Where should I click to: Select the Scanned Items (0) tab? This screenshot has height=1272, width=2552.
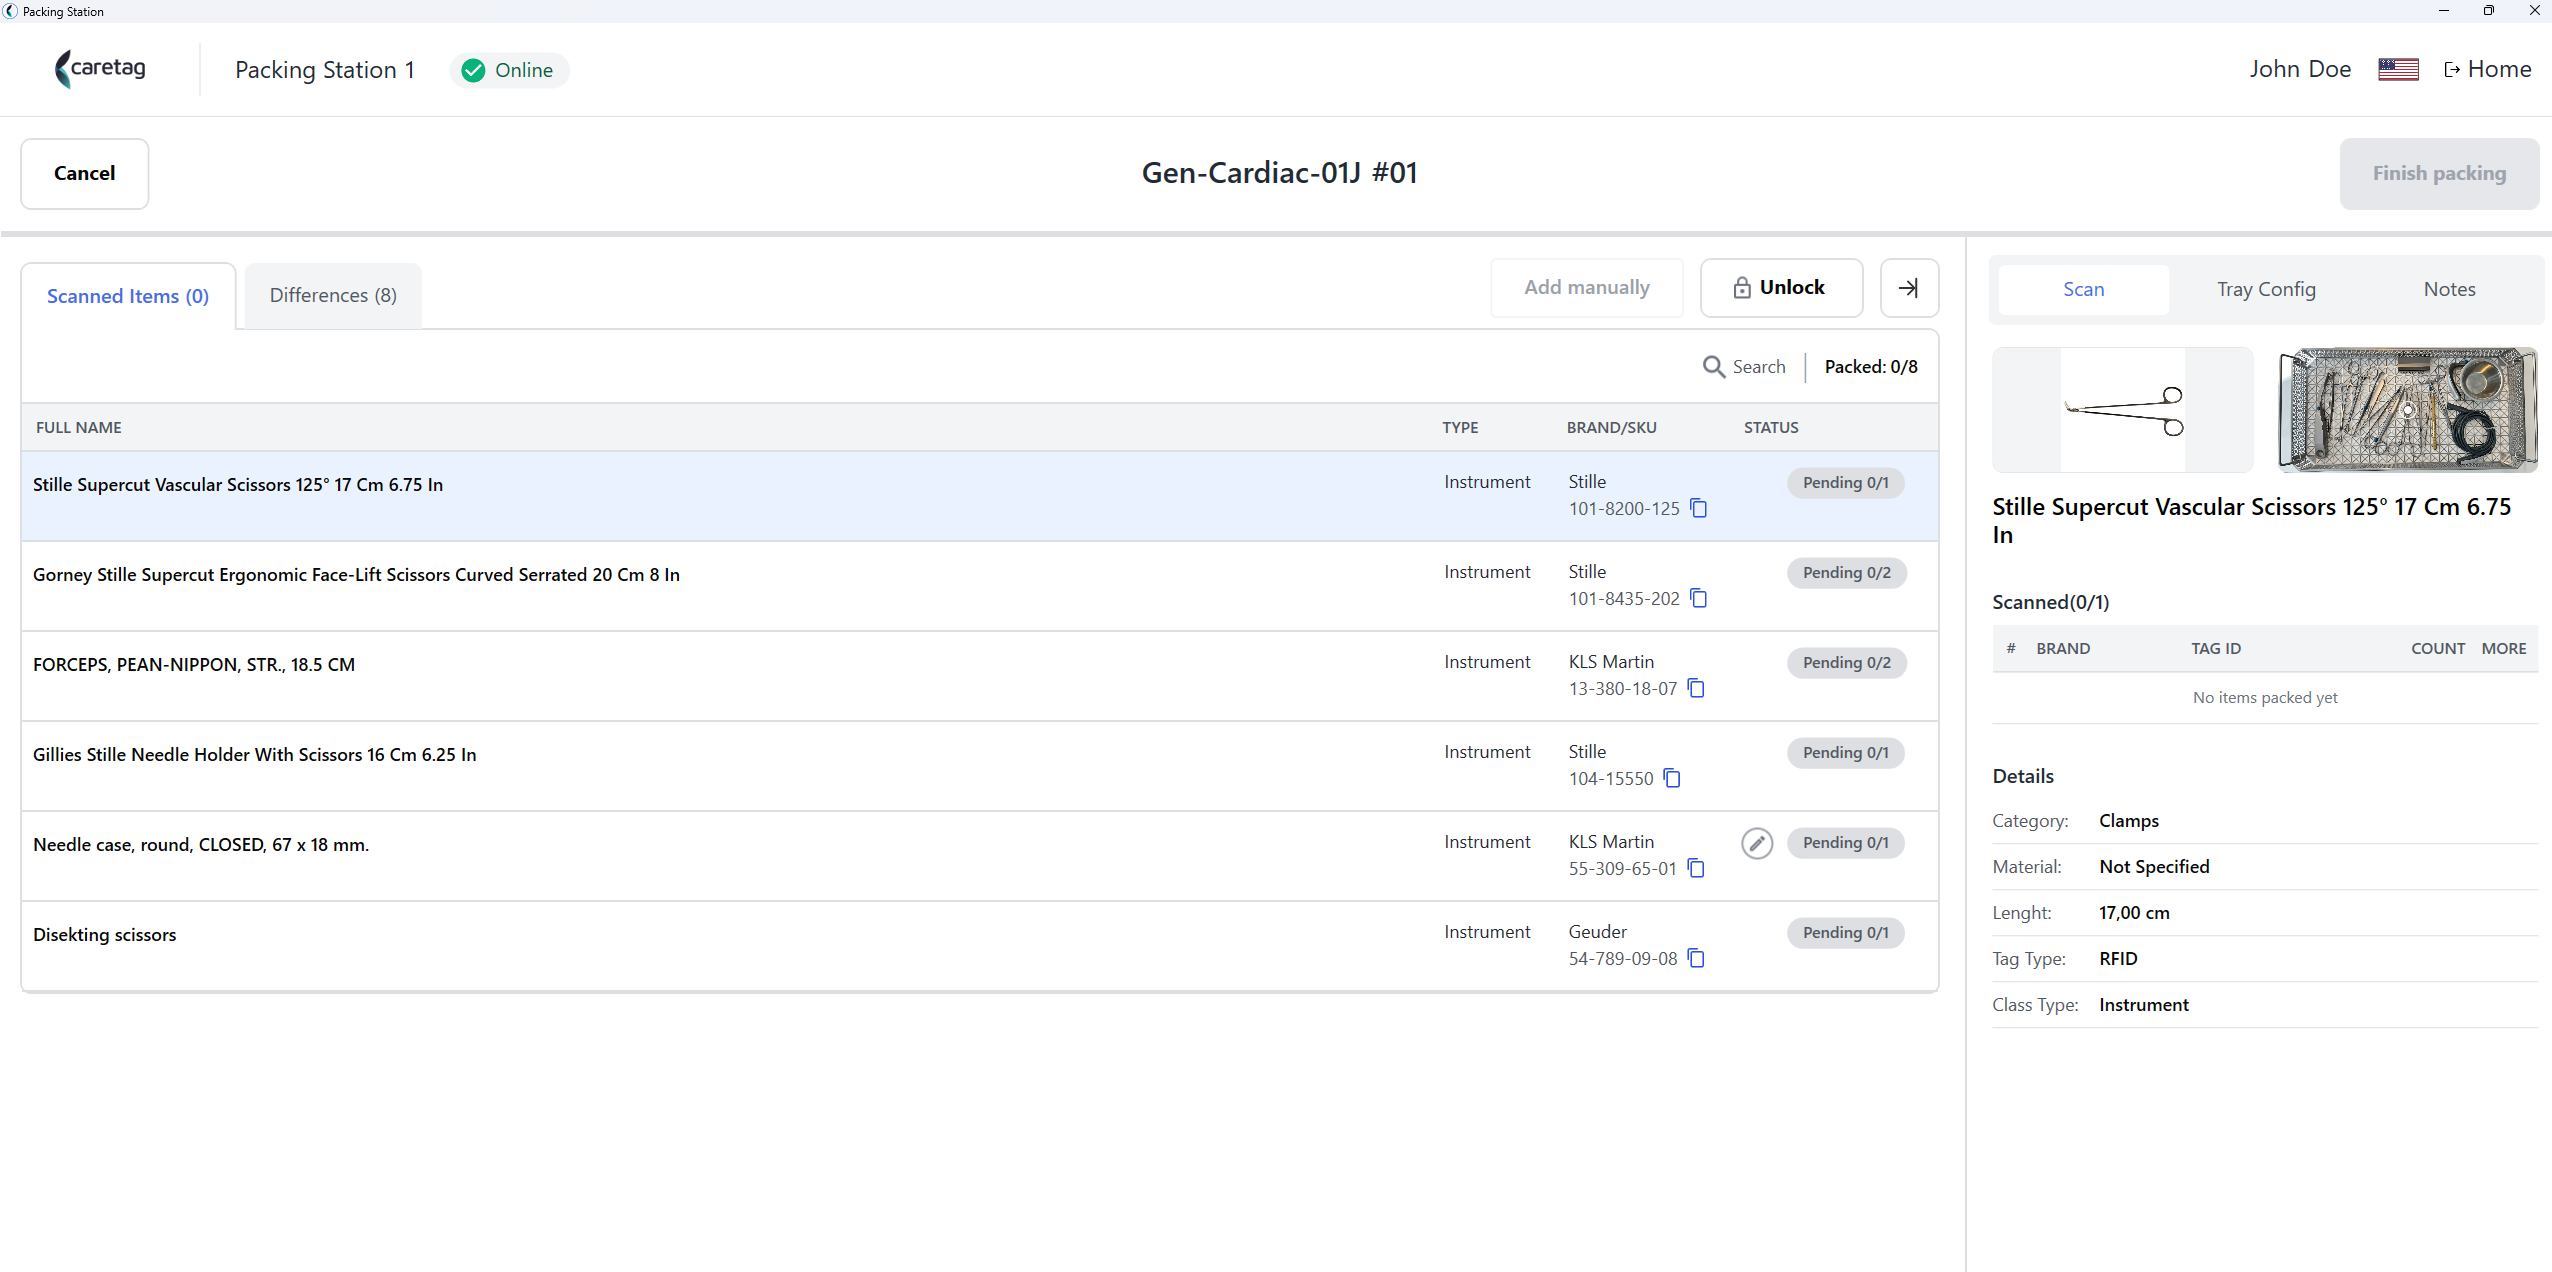tap(128, 296)
